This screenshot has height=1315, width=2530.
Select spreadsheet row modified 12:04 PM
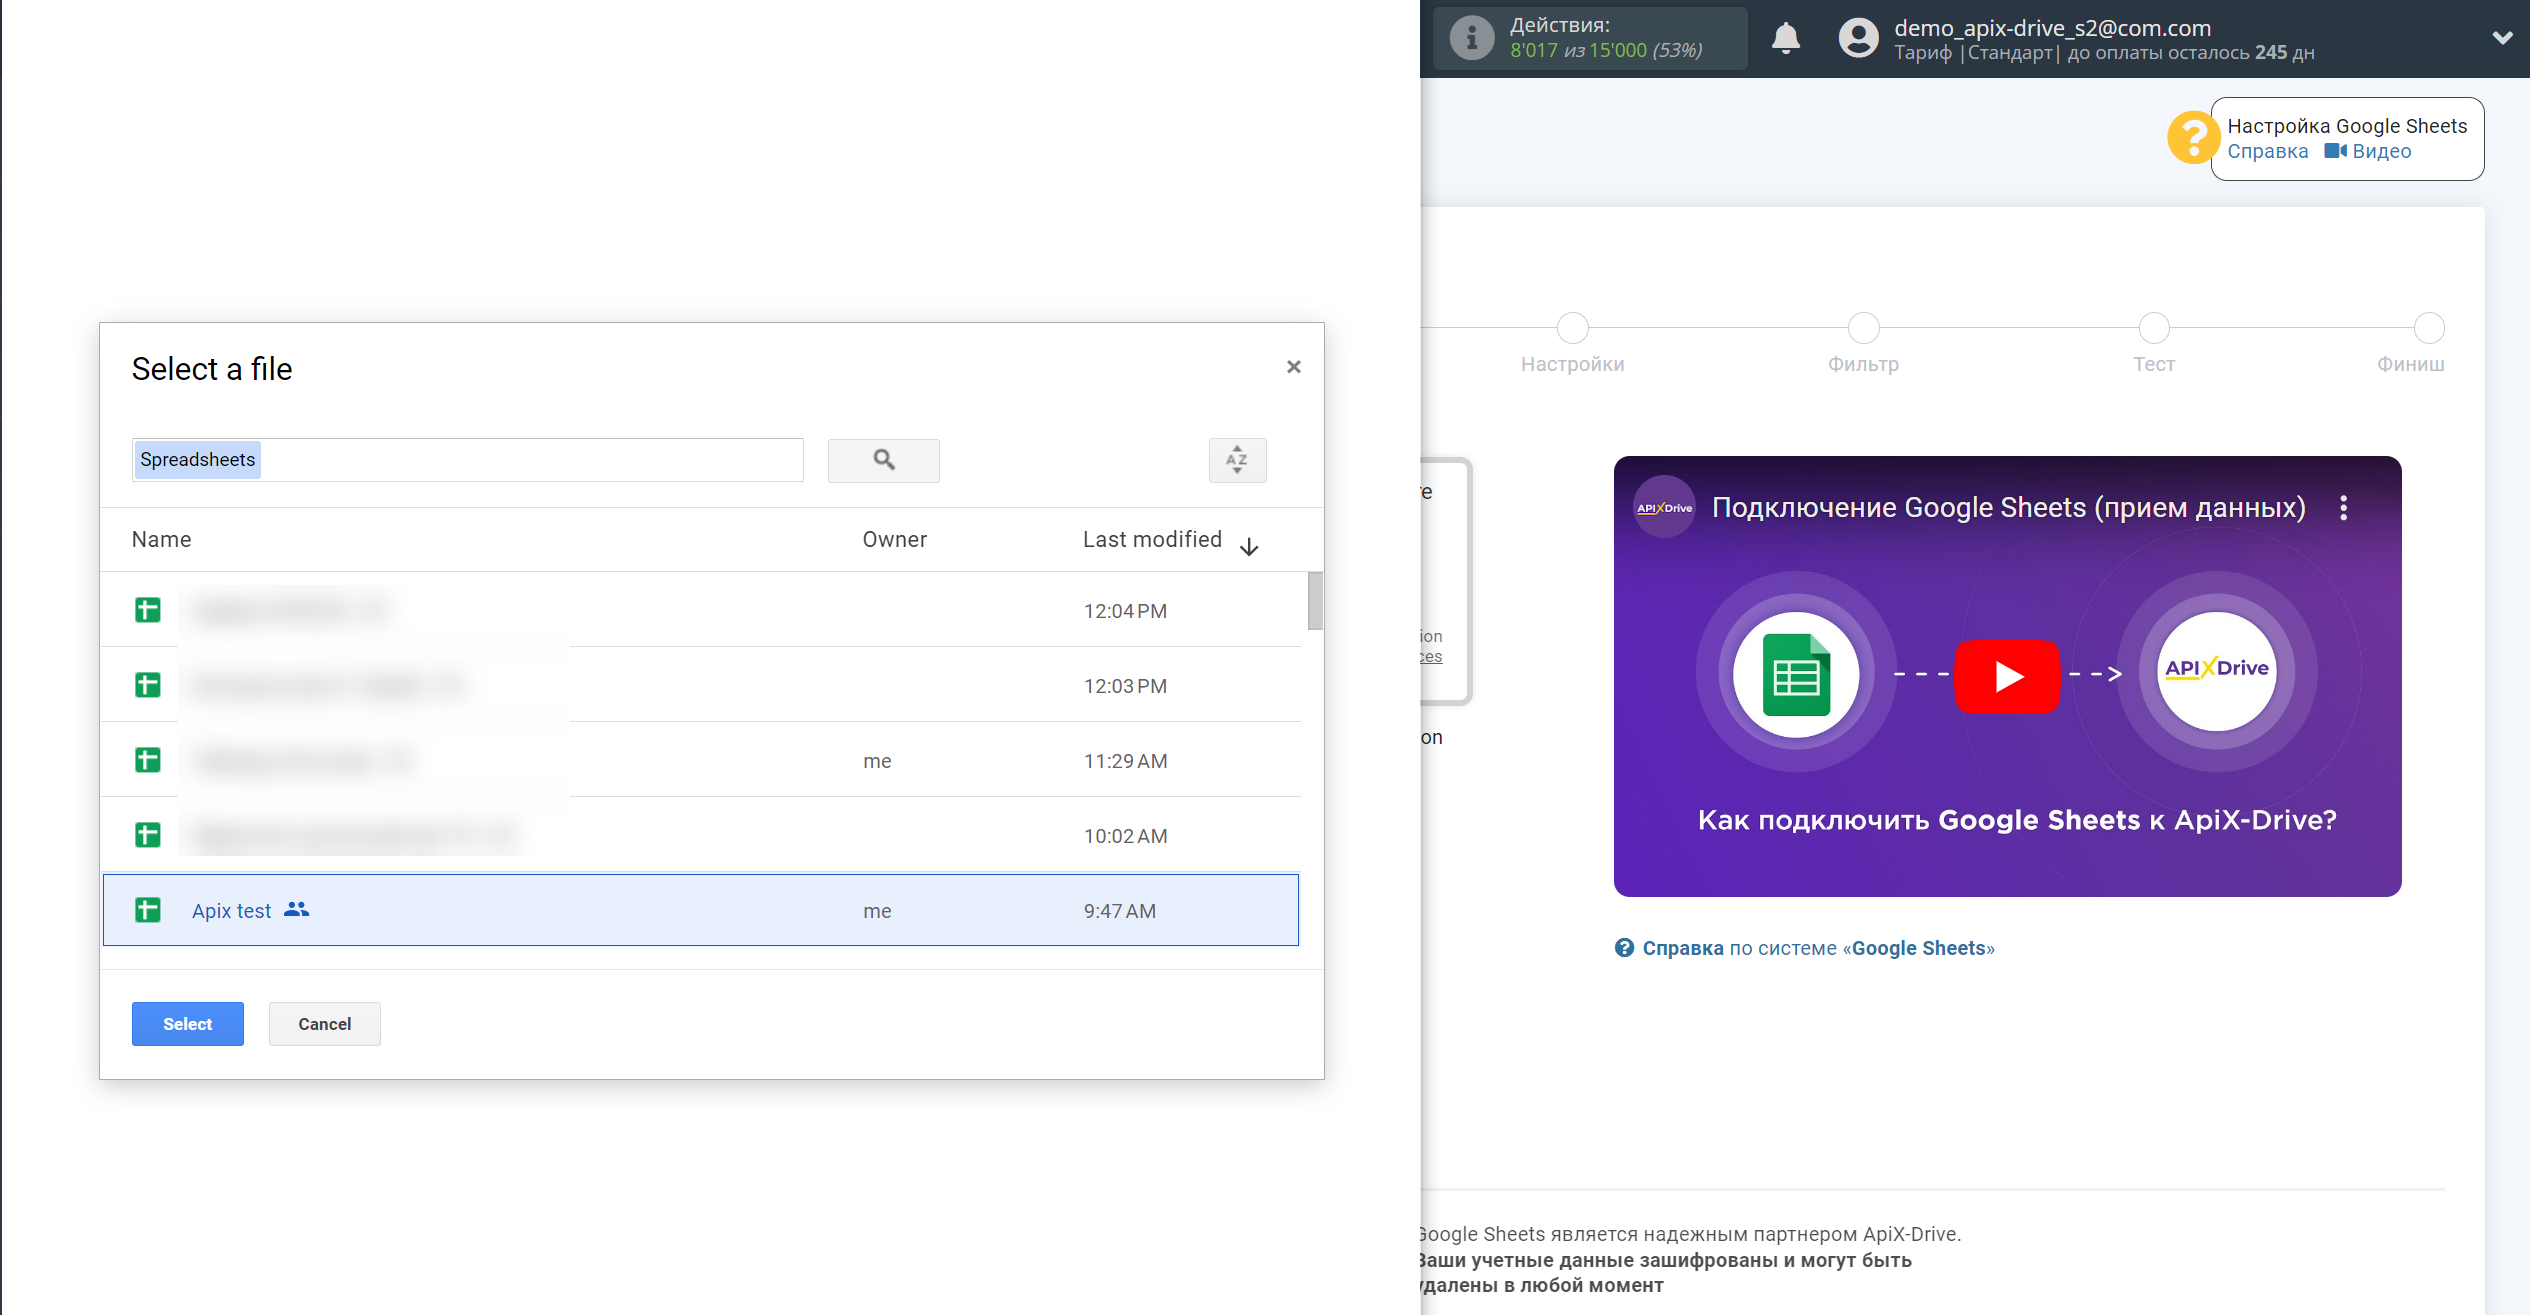[x=700, y=610]
